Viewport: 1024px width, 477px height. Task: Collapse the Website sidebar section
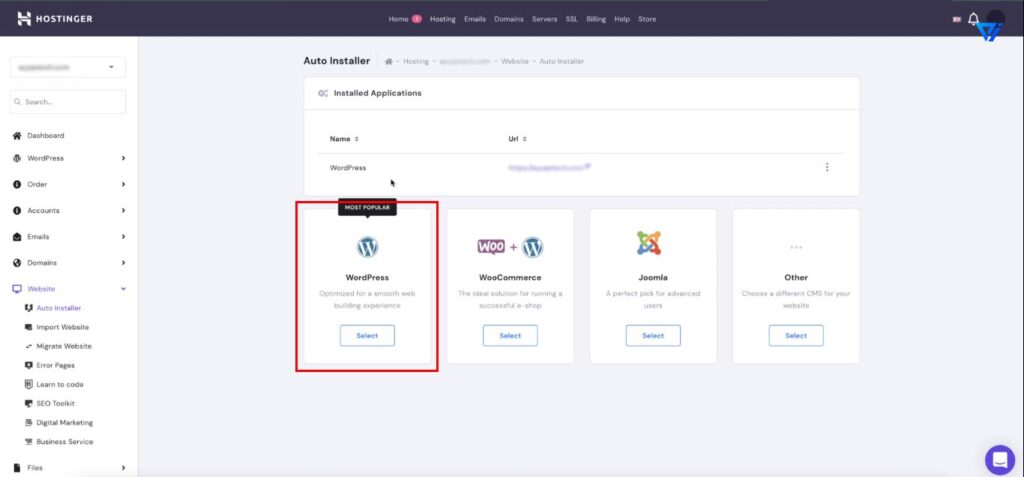[x=123, y=289]
